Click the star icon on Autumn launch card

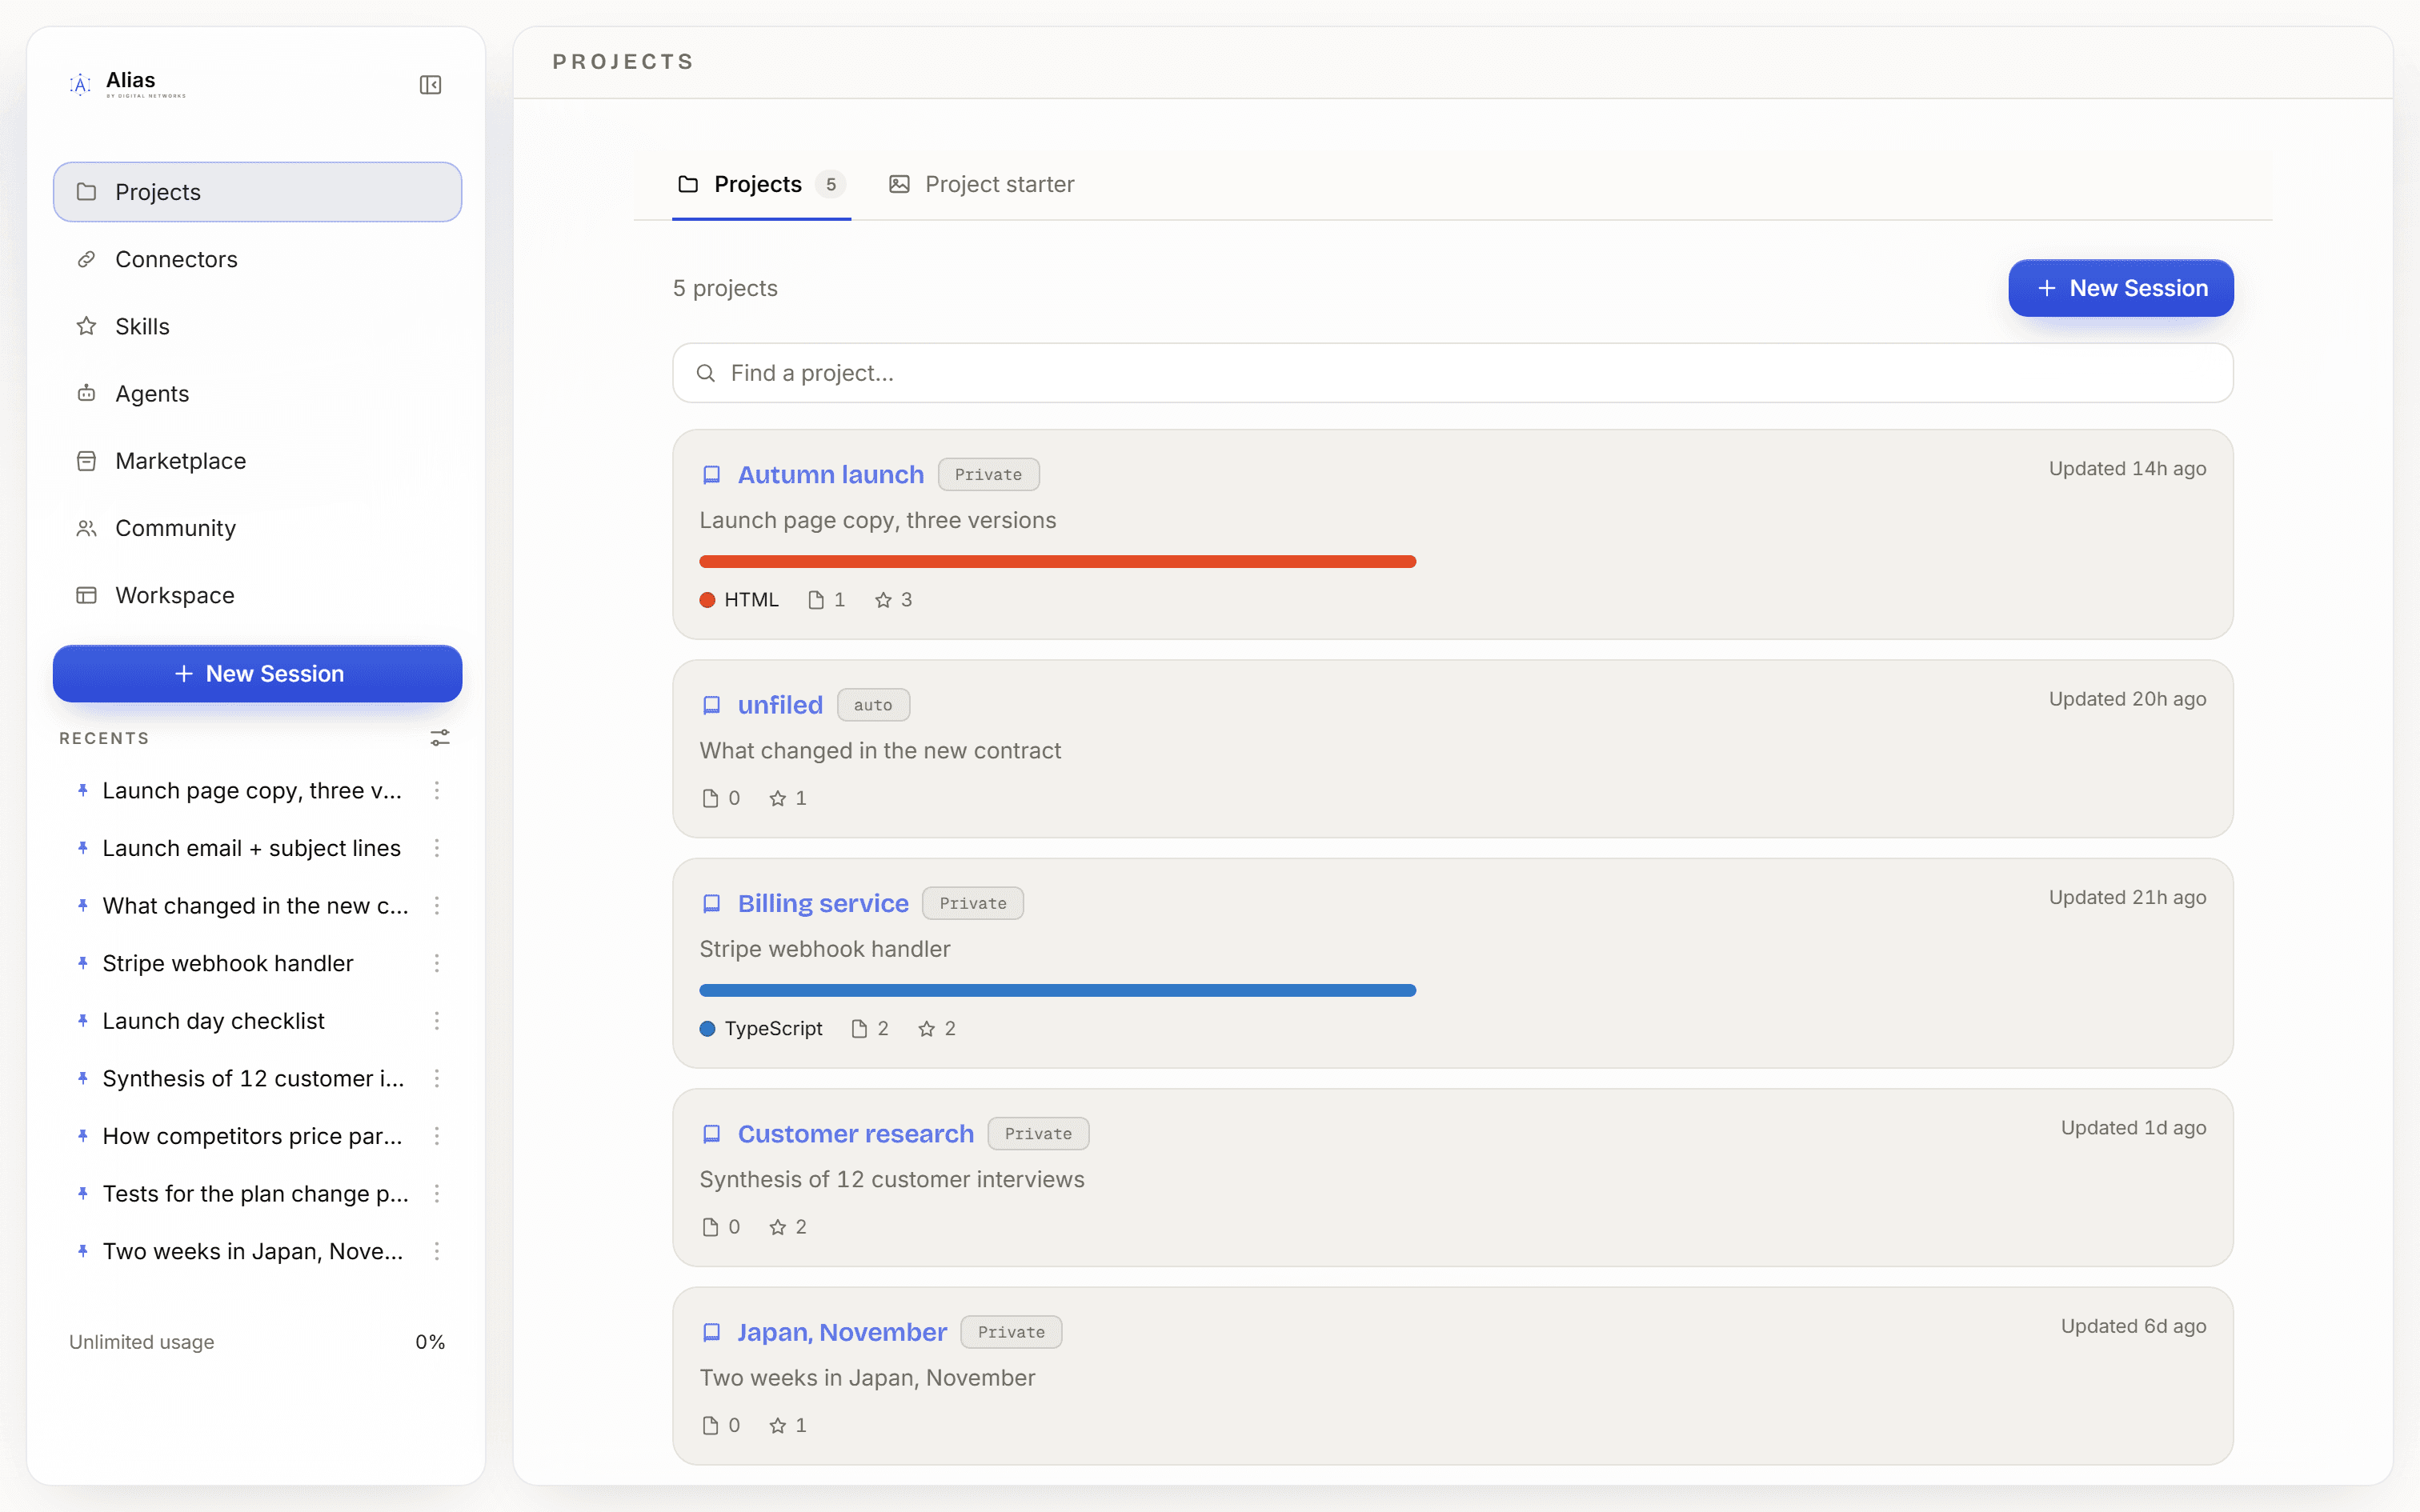883,600
